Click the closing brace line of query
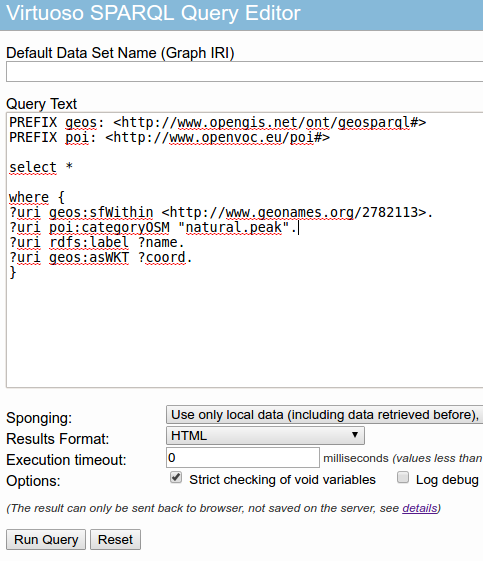Screen dimensions: 483x561 click(x=13, y=273)
